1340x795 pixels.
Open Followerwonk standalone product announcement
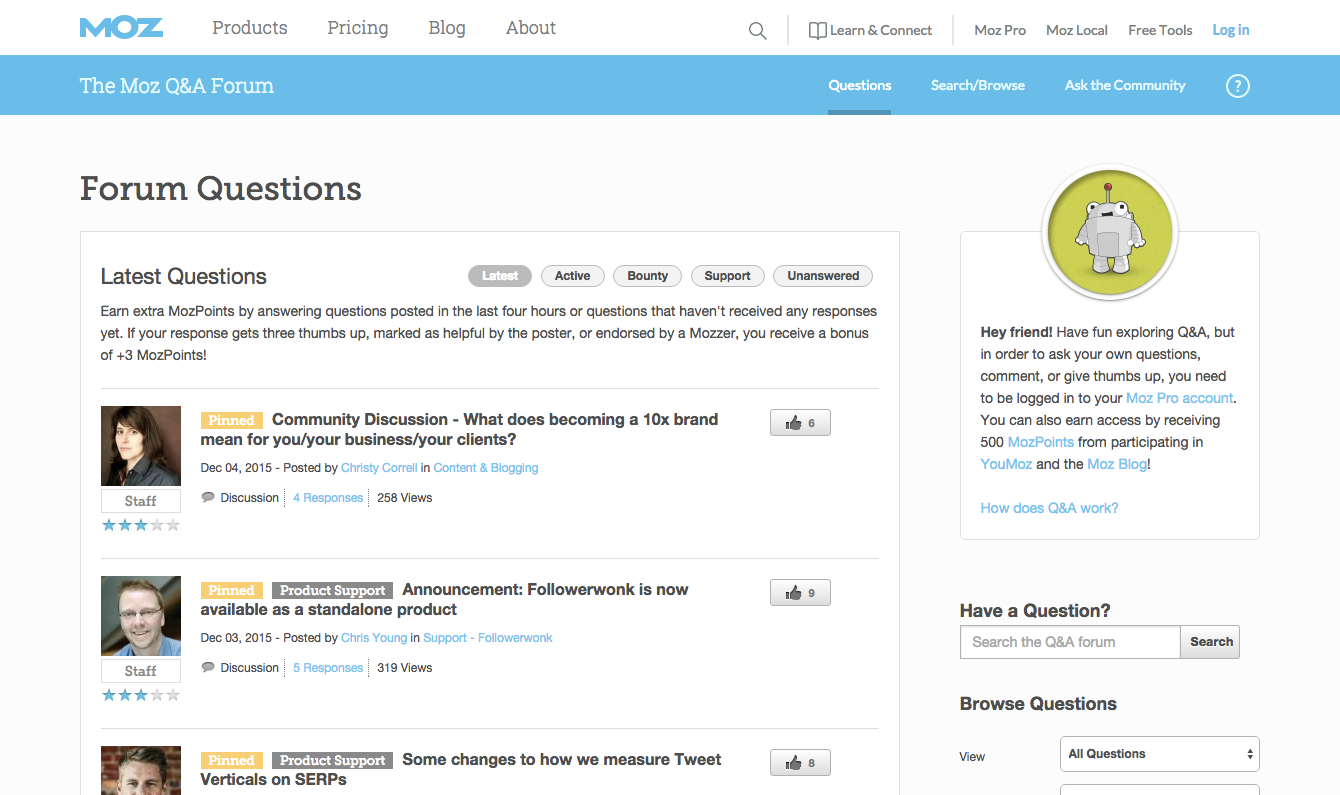[444, 600]
